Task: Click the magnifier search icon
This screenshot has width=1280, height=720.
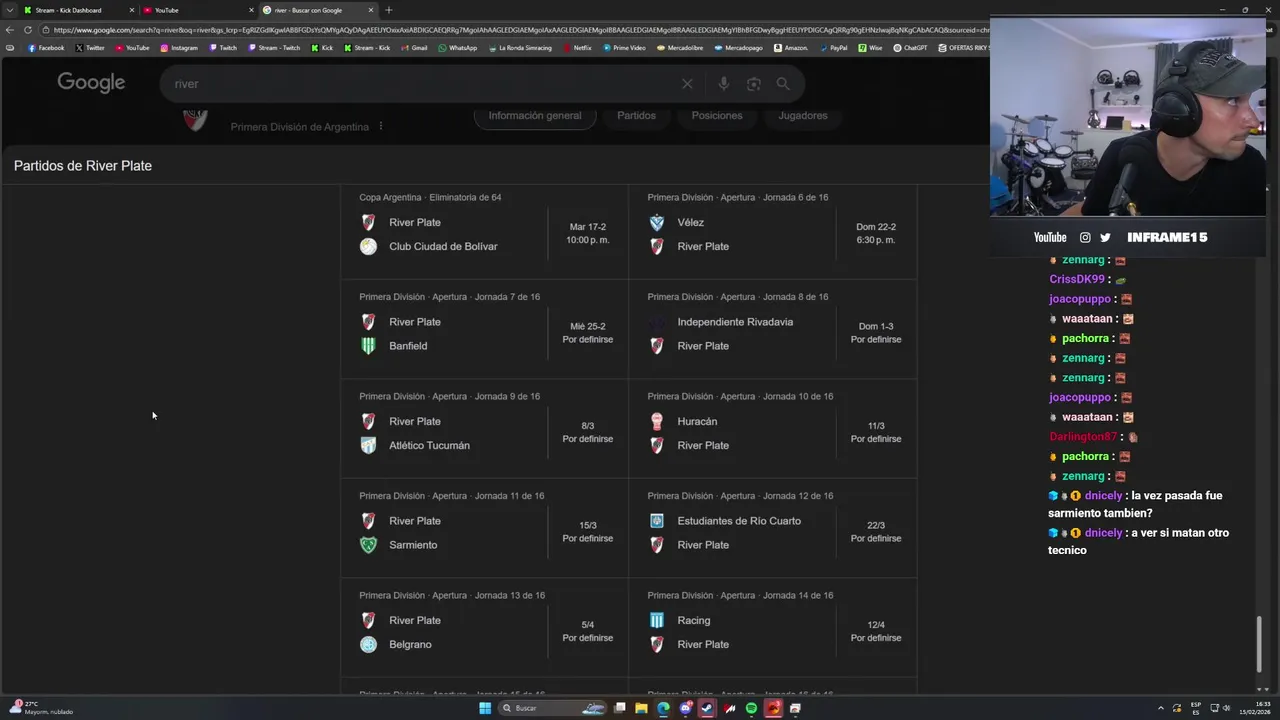Action: 783,84
